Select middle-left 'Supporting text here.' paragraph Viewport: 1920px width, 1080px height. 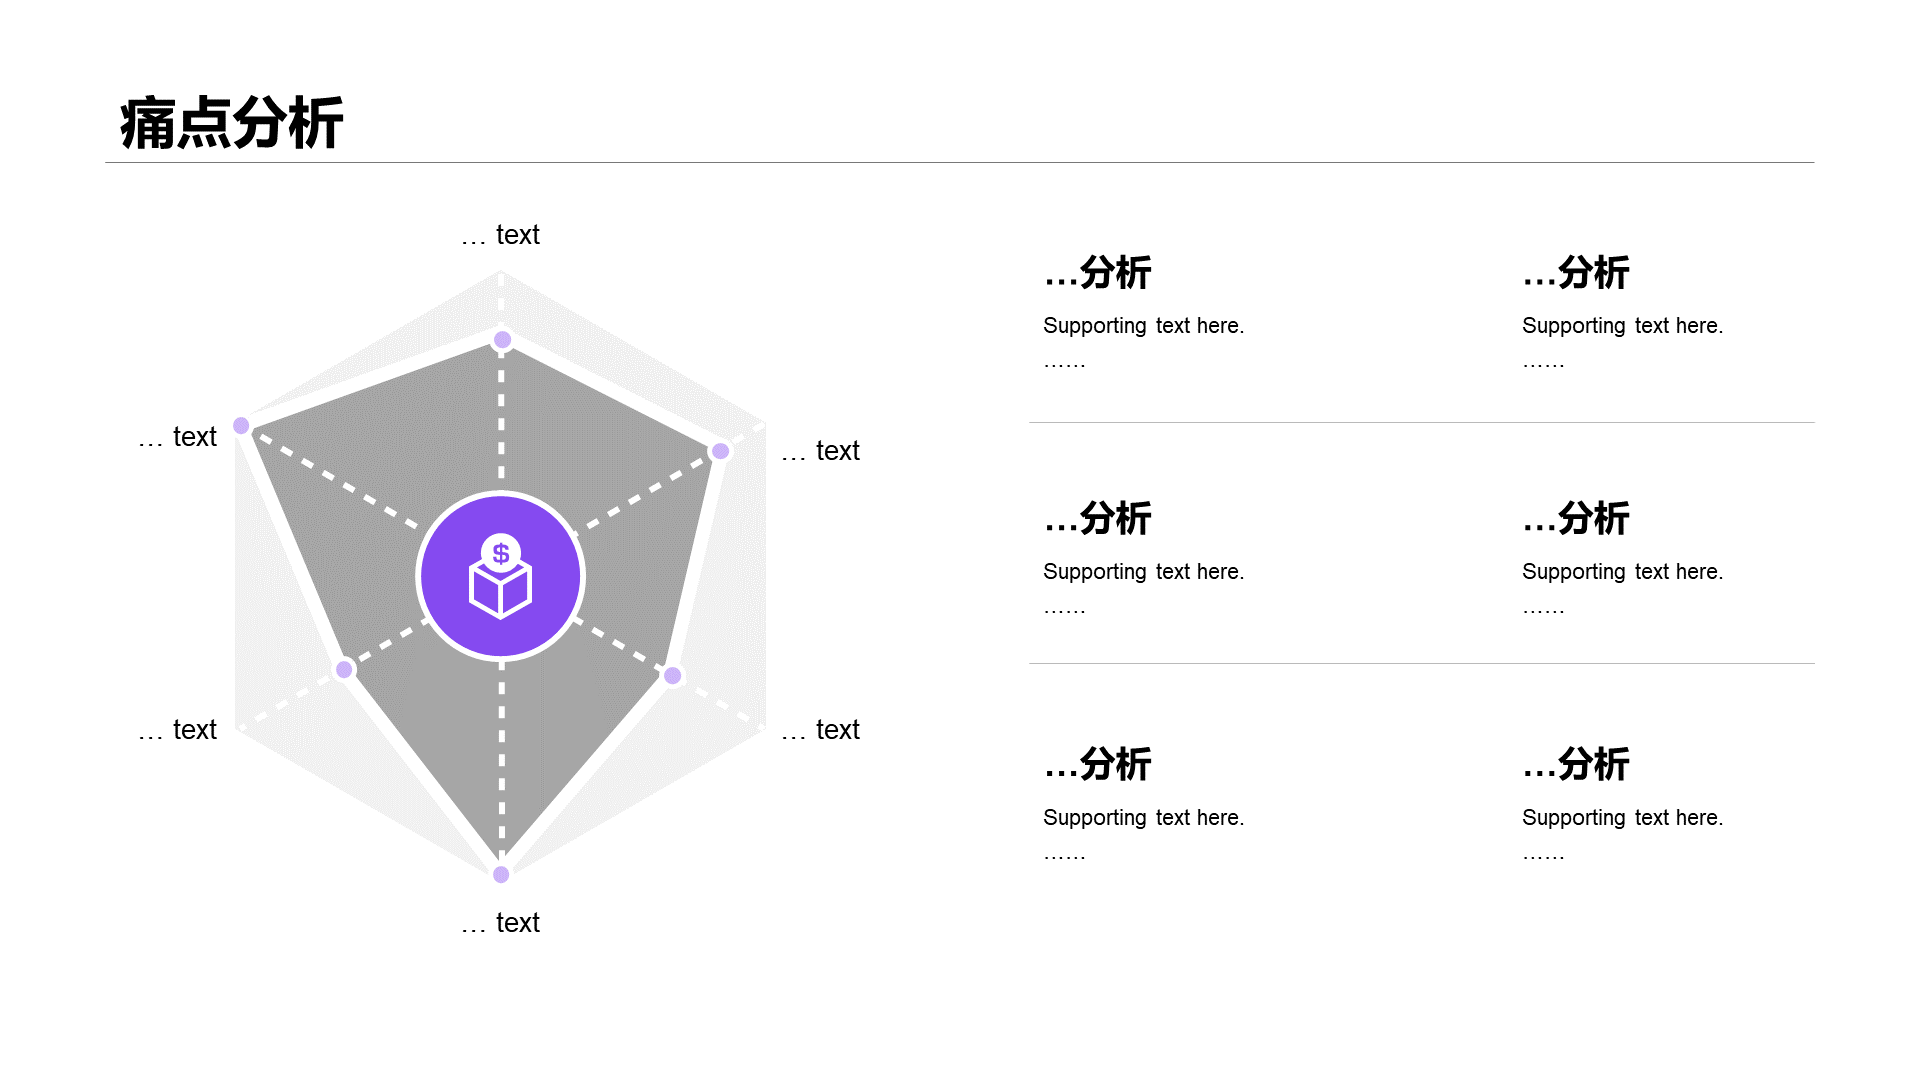pos(1143,572)
